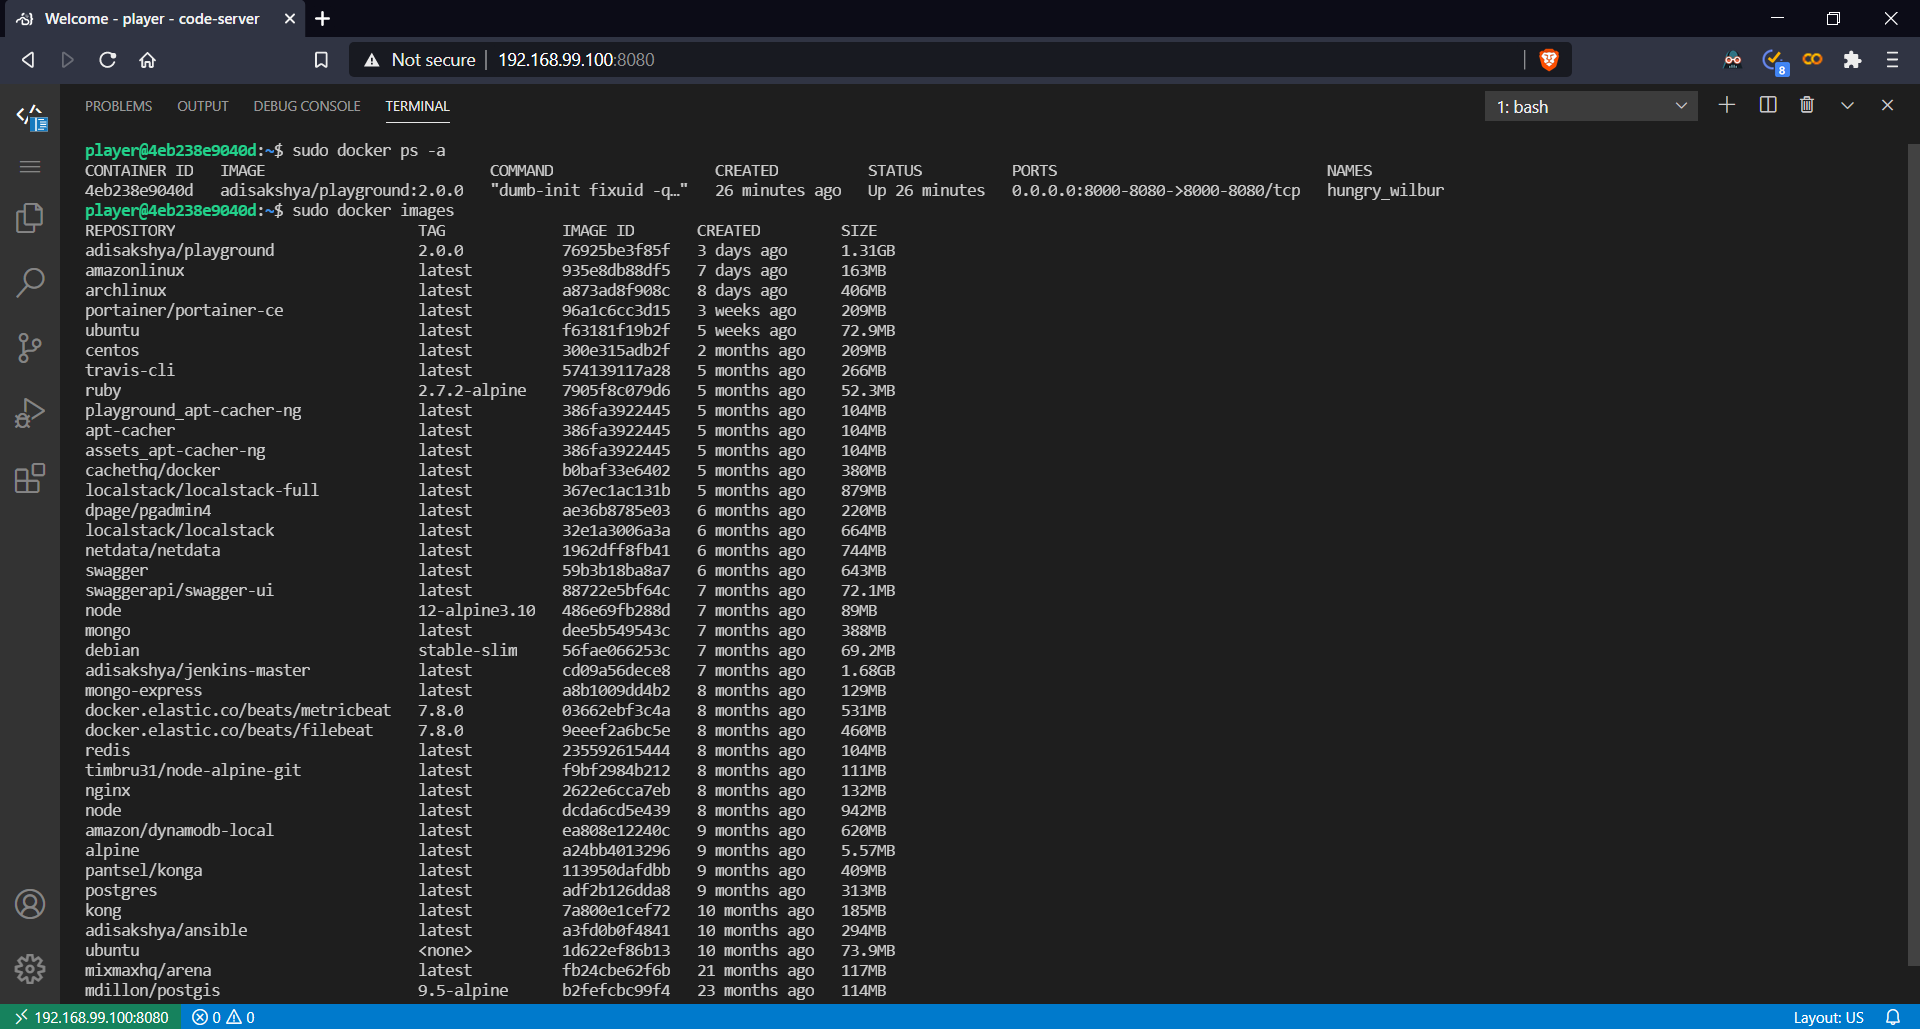Open notifications bell in status bar
The width and height of the screenshot is (1920, 1029).
1893,1017
